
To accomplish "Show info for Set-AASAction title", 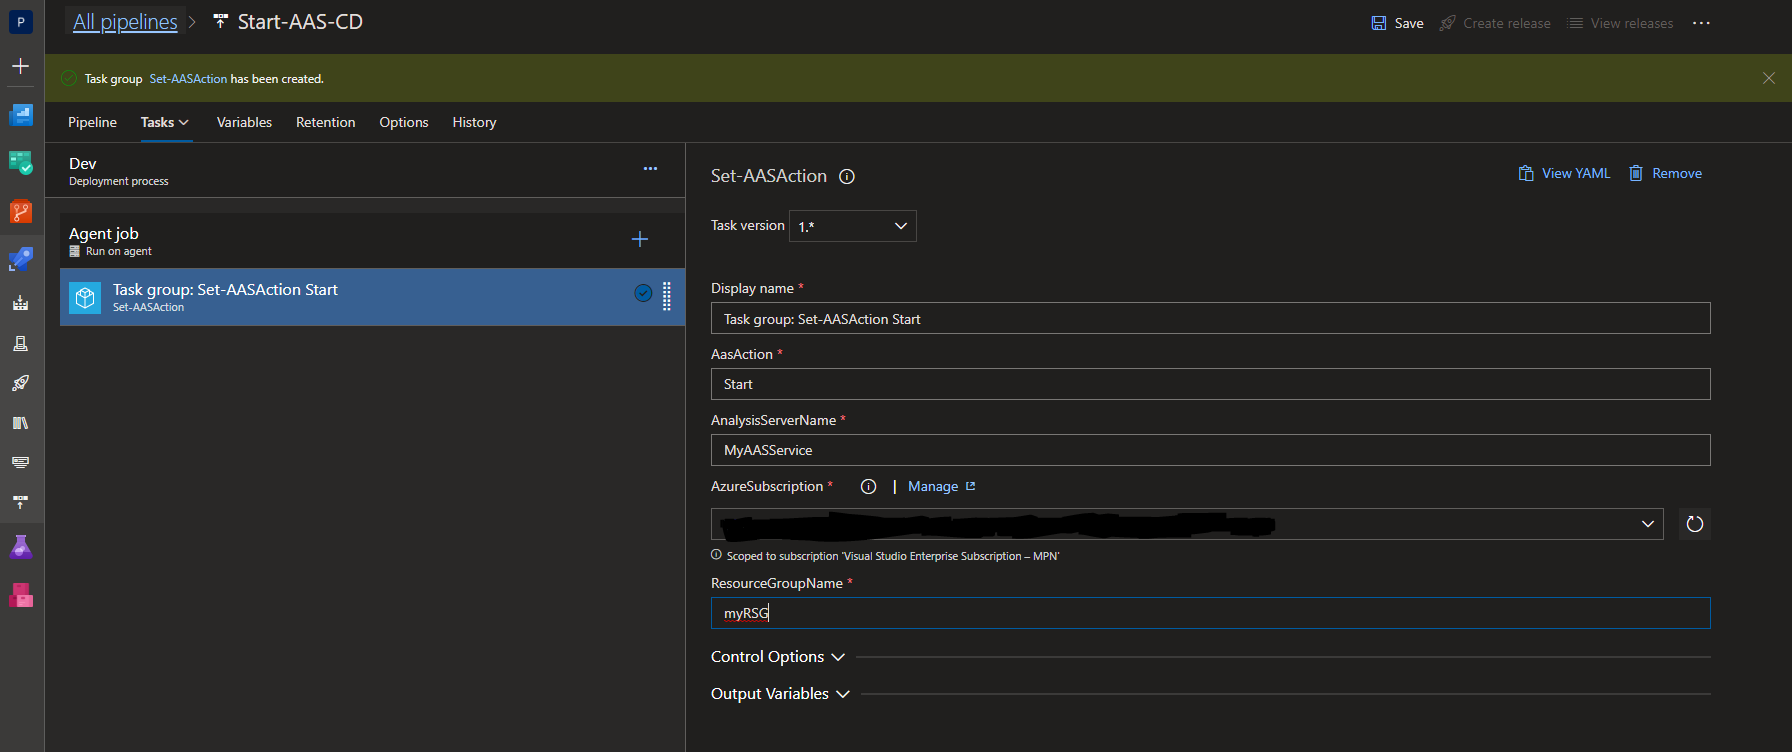I will coord(847,177).
